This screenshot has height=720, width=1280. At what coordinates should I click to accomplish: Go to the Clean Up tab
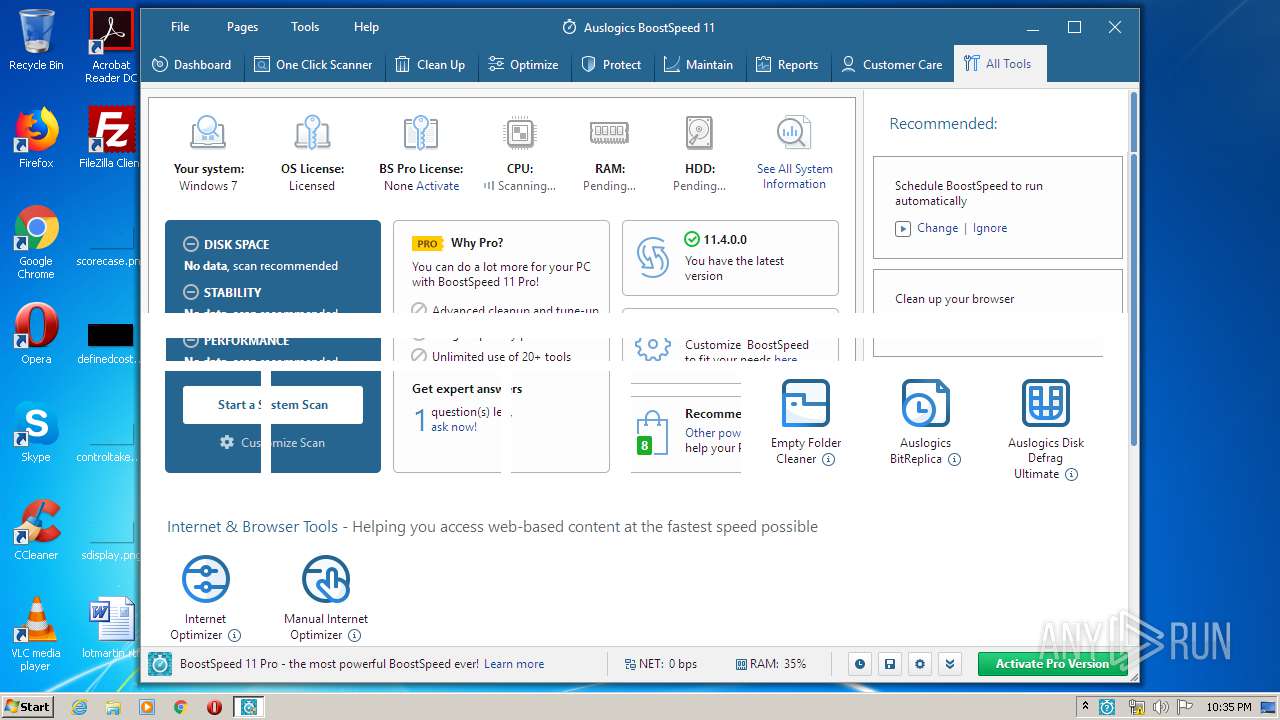430,64
